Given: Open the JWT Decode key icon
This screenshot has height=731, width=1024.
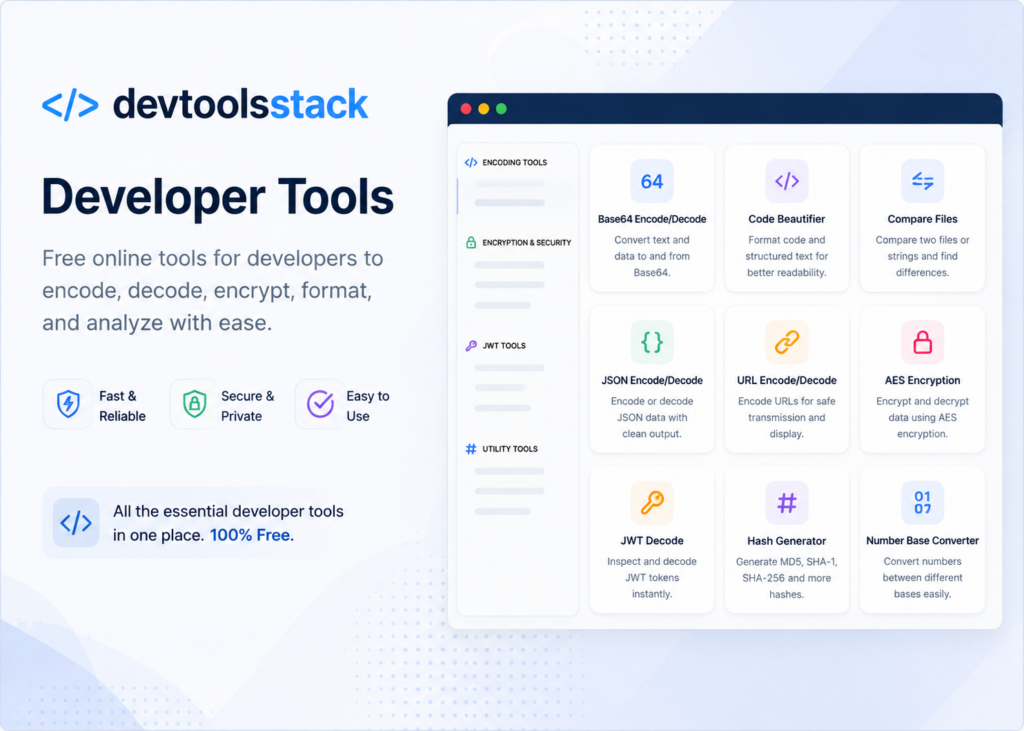Looking at the screenshot, I should click(652, 503).
